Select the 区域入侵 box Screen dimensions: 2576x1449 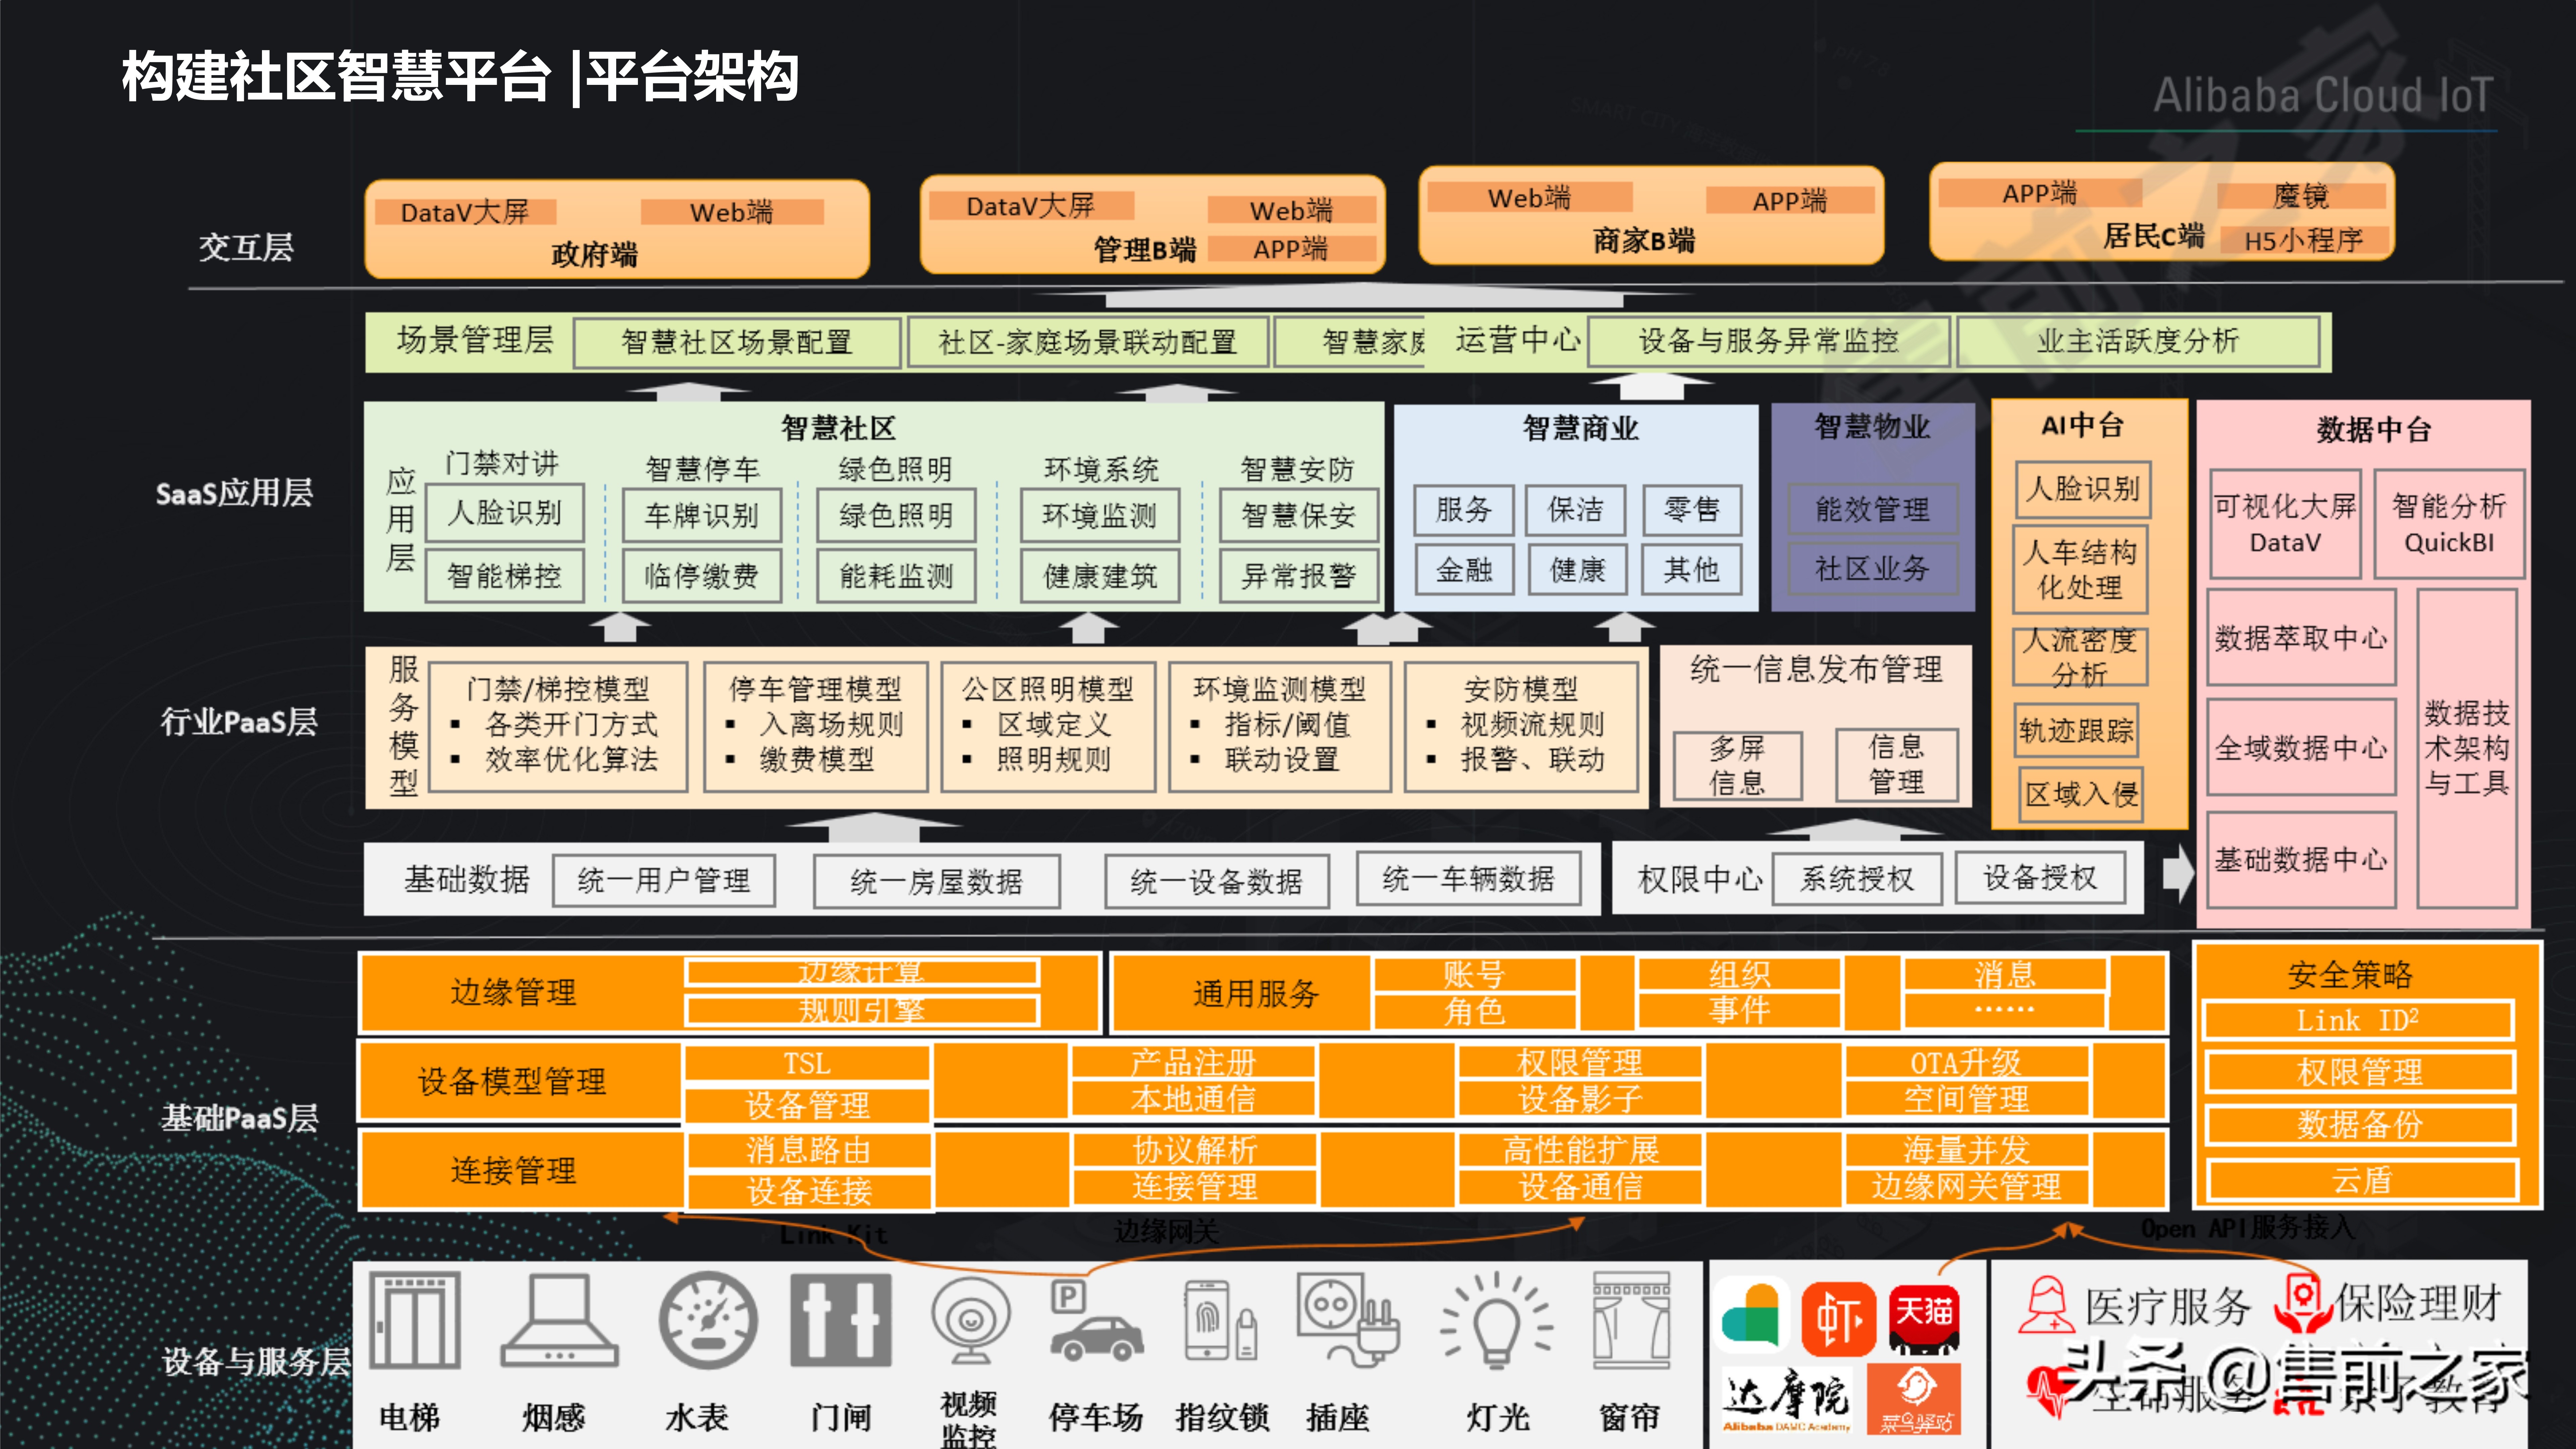point(2081,795)
